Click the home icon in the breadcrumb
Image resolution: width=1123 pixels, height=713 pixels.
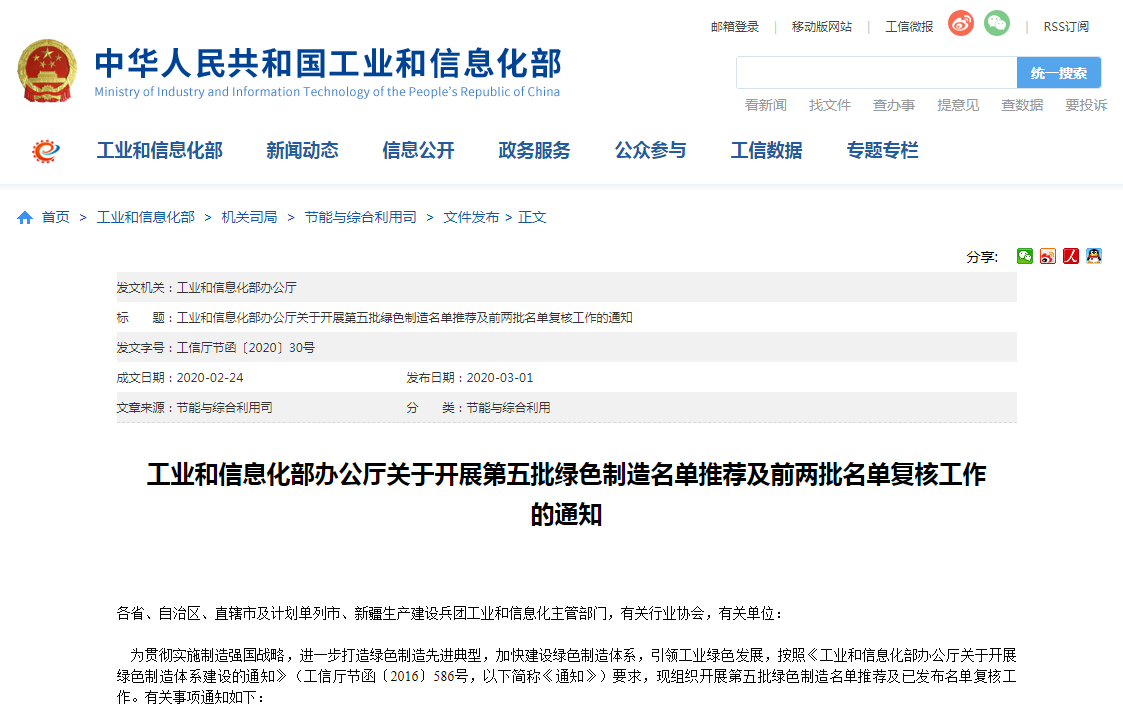click(x=25, y=218)
